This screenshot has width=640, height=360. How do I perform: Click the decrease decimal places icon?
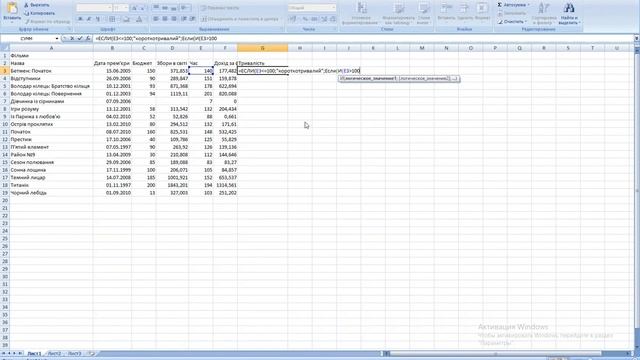point(333,19)
